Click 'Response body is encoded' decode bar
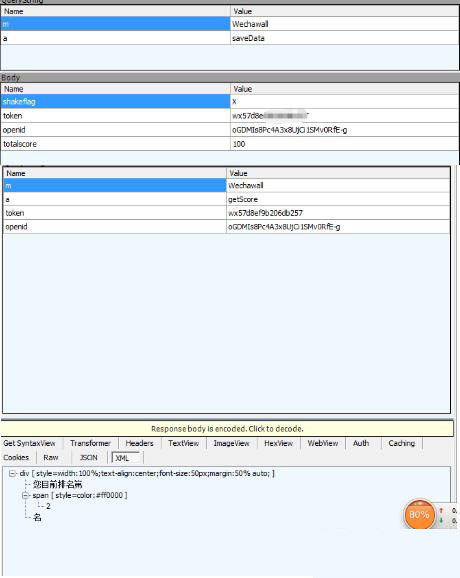This screenshot has height=578, width=460. click(227, 429)
